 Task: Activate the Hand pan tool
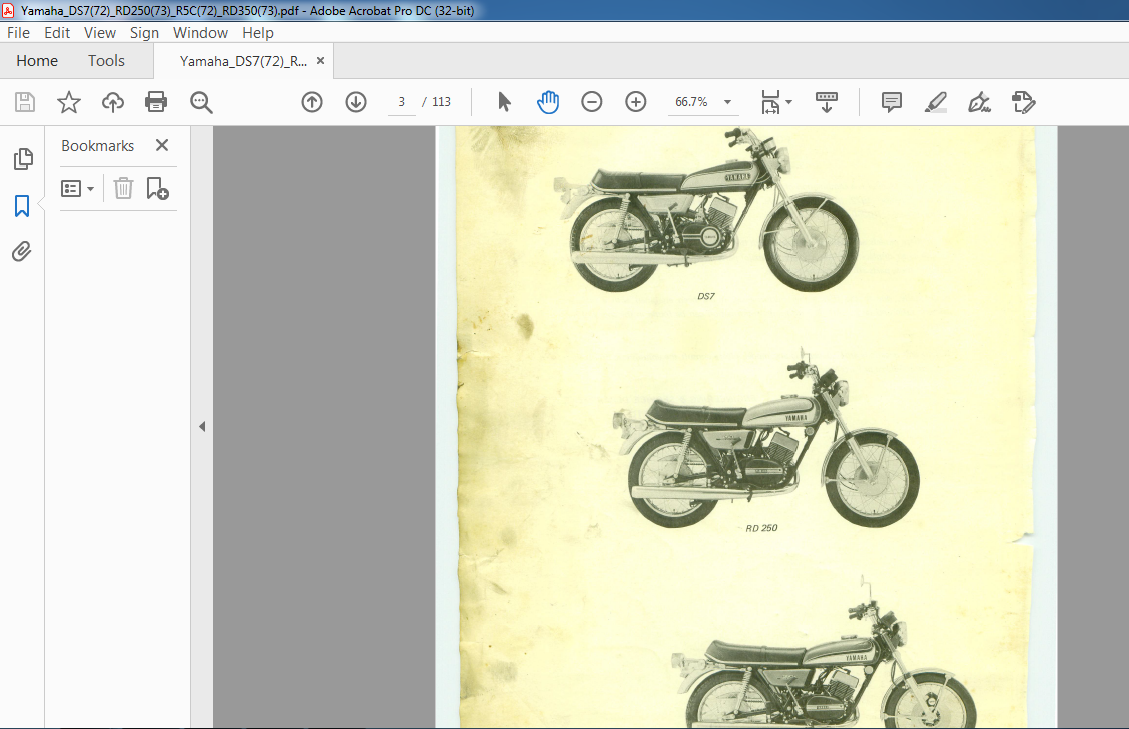pyautogui.click(x=548, y=102)
